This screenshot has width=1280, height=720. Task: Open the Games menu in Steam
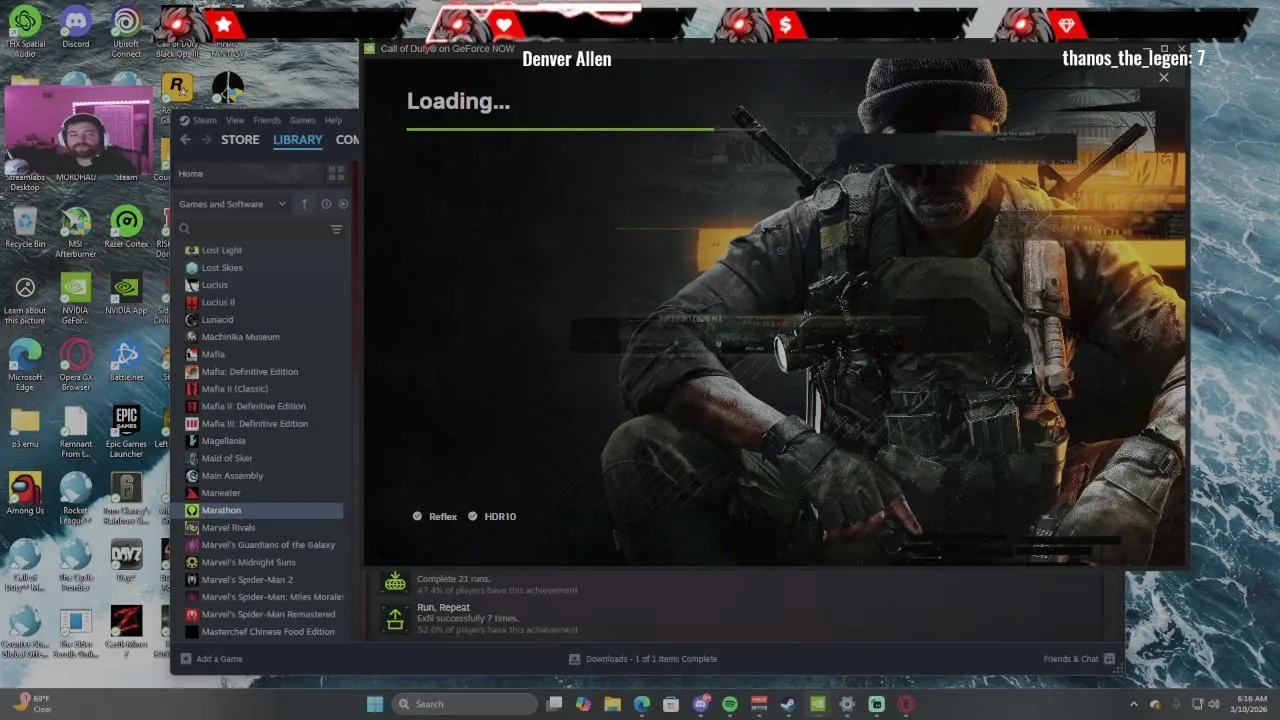point(303,120)
